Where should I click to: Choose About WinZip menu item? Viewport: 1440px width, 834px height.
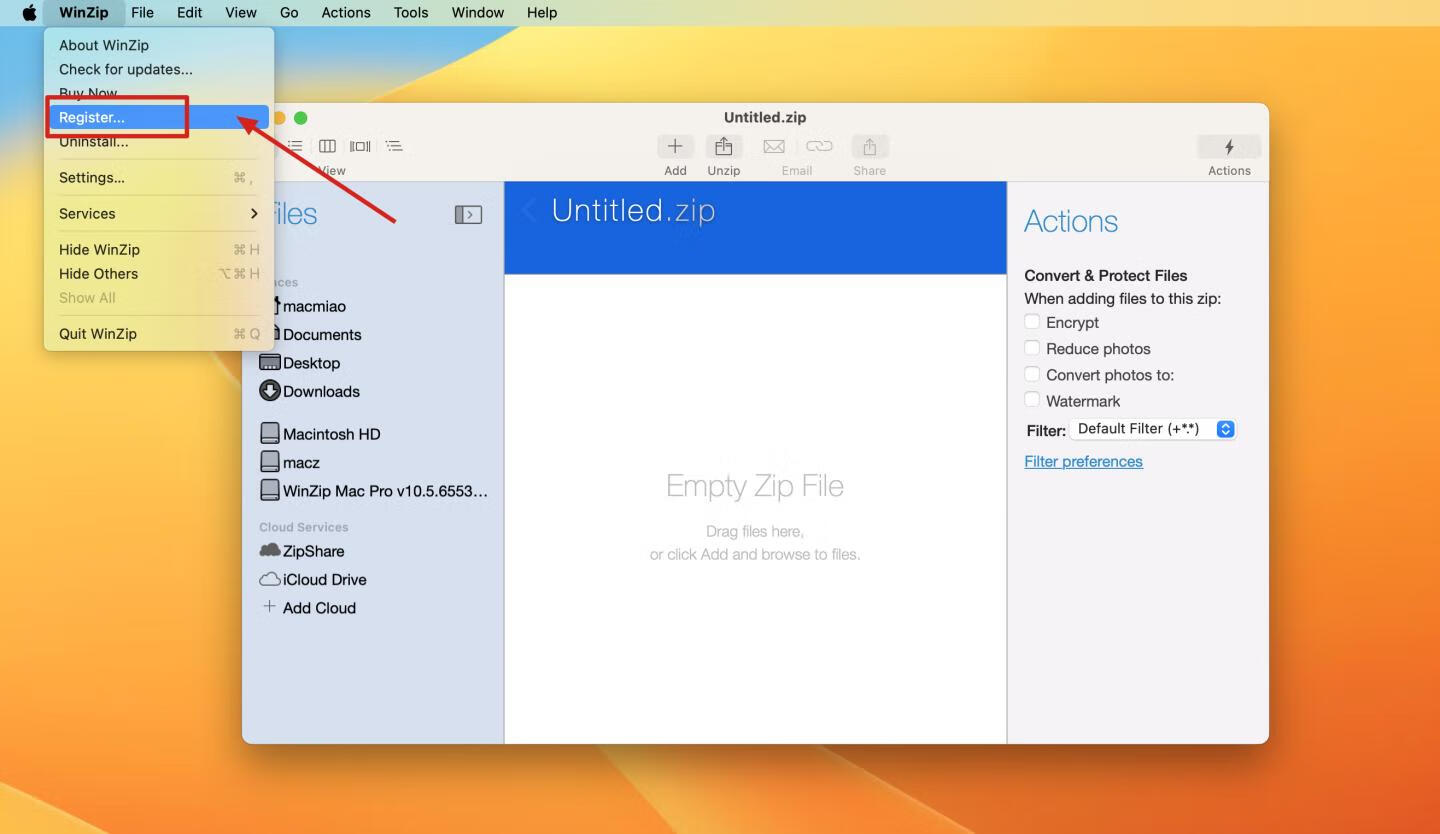pyautogui.click(x=159, y=45)
